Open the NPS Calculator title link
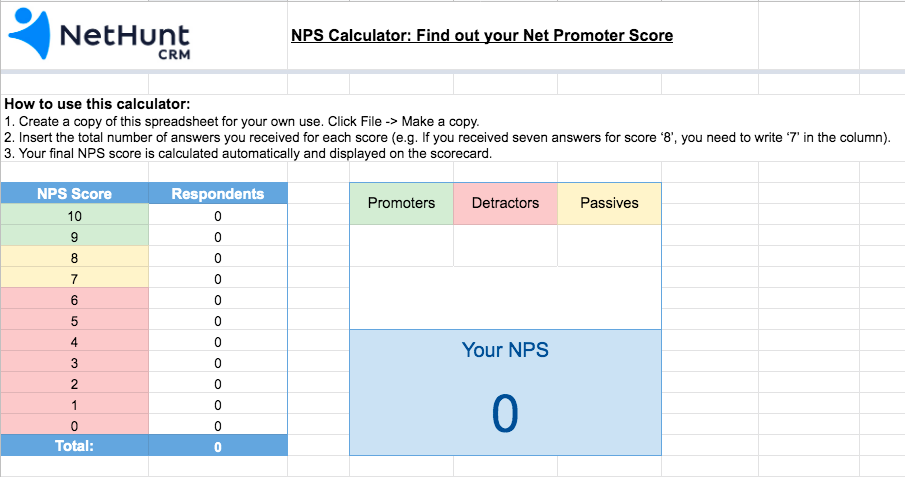 click(482, 35)
